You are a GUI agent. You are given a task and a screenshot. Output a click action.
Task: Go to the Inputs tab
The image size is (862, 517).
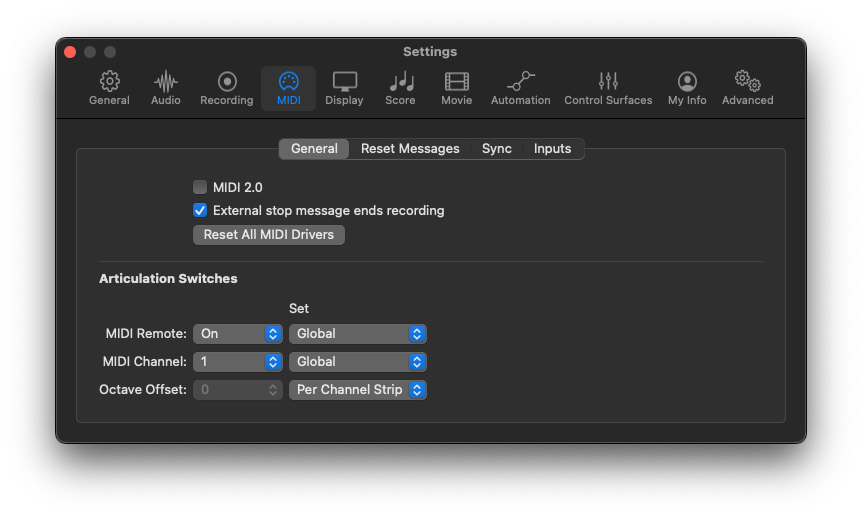pos(552,149)
